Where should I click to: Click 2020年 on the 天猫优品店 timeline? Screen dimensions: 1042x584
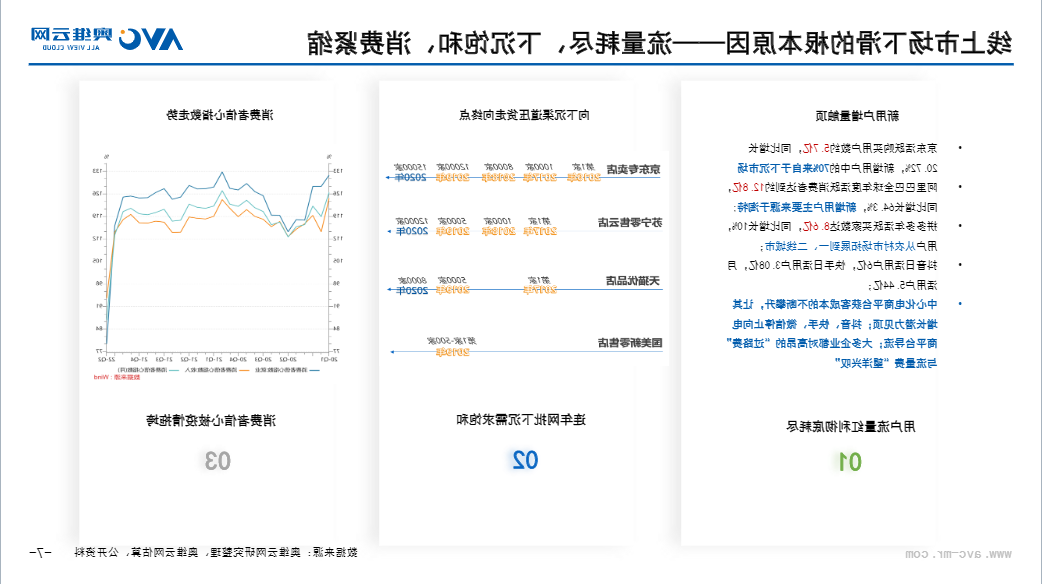pyautogui.click(x=412, y=290)
